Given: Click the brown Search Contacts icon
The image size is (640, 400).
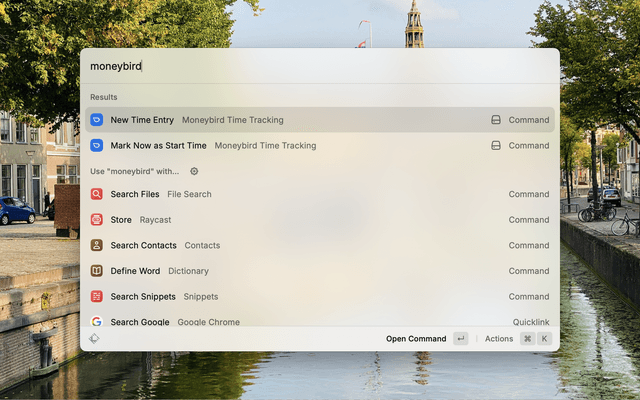Looking at the screenshot, I should pos(96,245).
